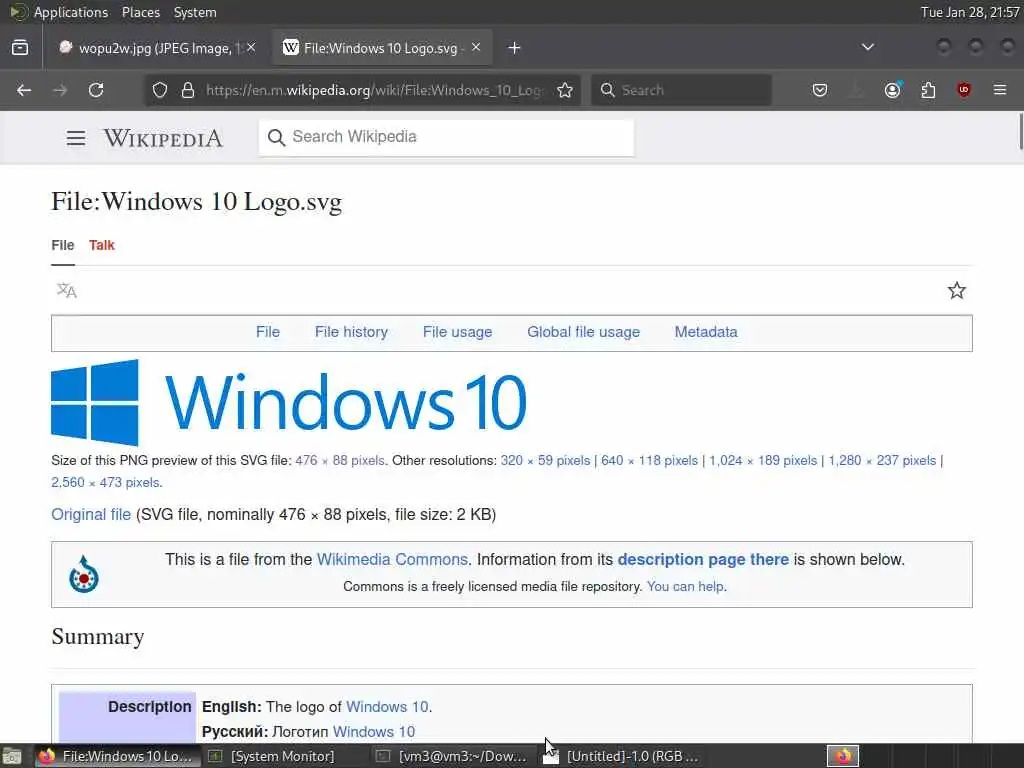This screenshot has height=768, width=1024.
Task: Switch to vm3@vm3 terminal in taskbar
Action: point(452,756)
